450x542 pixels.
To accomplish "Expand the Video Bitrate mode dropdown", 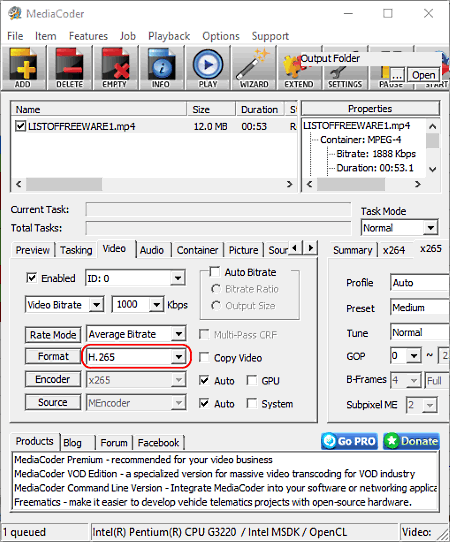I will [64, 305].
